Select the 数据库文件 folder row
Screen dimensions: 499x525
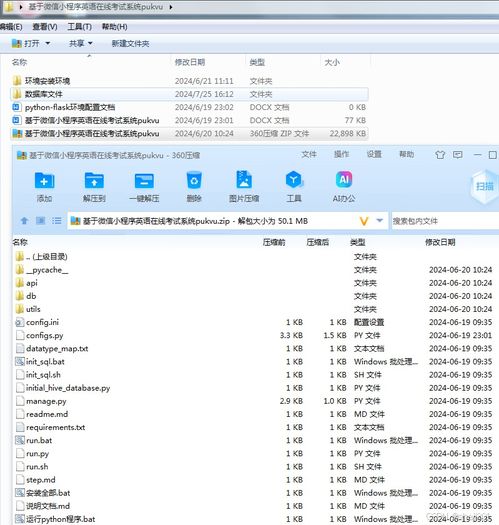tap(190, 94)
